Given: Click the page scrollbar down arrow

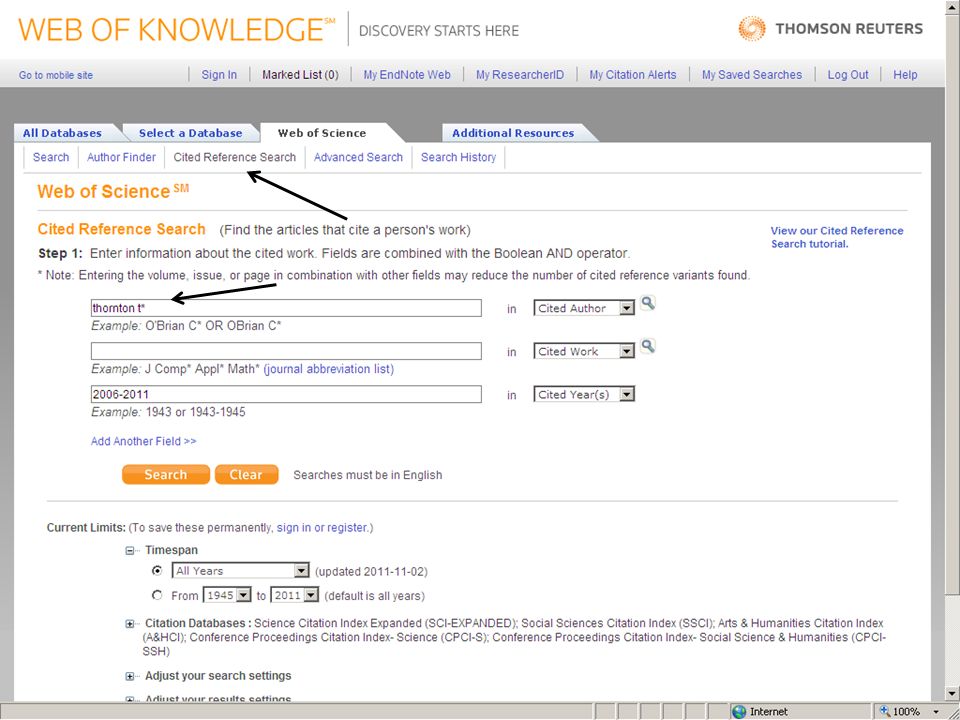Looking at the screenshot, I should [952, 693].
